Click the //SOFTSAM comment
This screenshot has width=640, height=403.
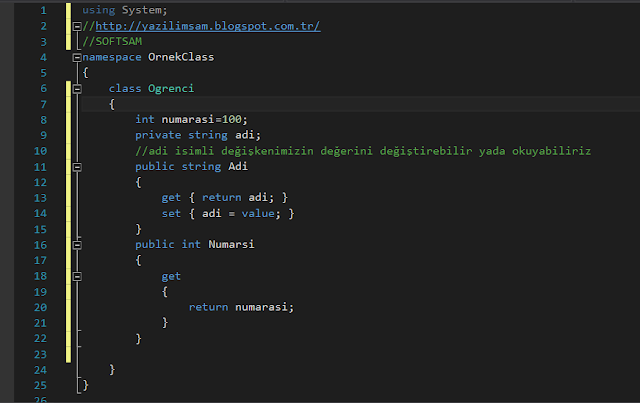click(112, 42)
